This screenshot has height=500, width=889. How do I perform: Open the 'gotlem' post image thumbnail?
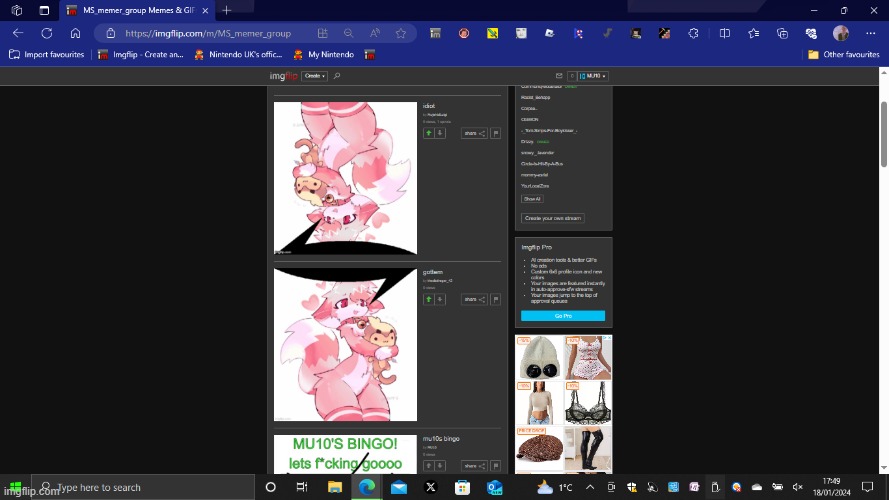[345, 345]
